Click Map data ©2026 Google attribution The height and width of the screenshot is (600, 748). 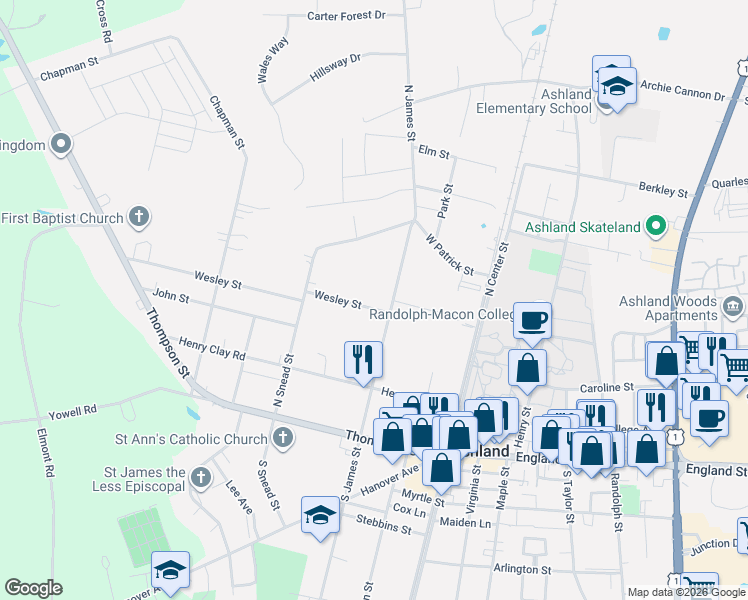(686, 593)
